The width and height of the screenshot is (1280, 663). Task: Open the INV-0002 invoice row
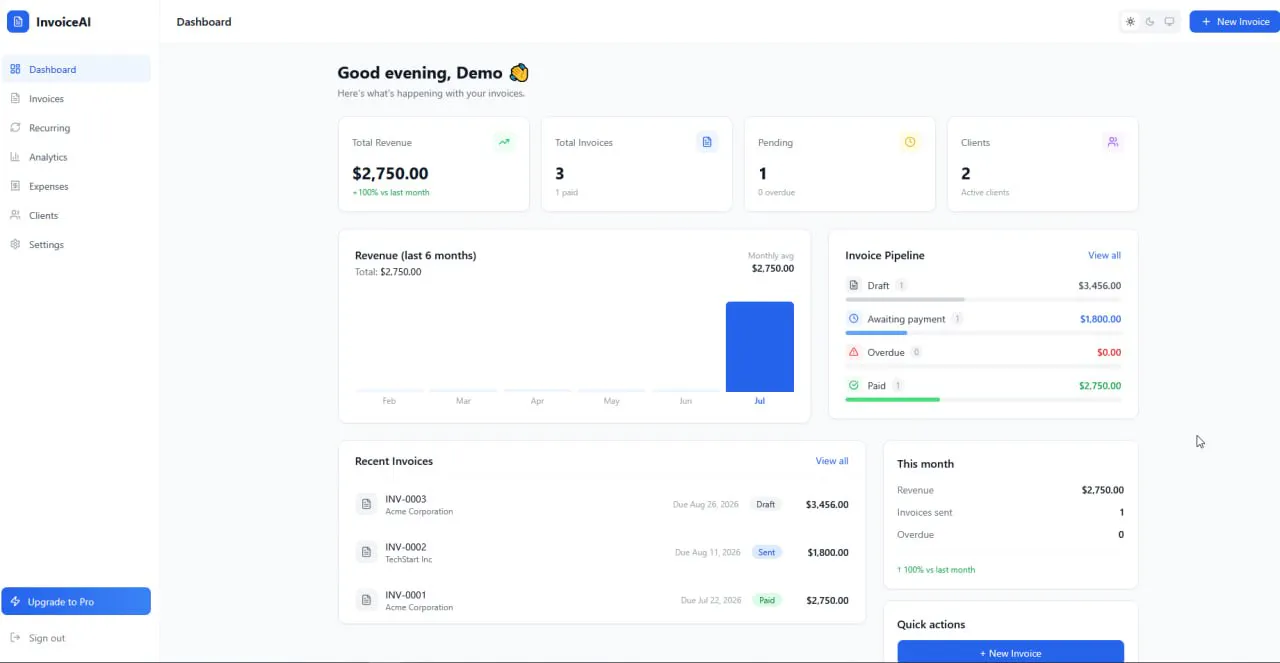pos(602,552)
